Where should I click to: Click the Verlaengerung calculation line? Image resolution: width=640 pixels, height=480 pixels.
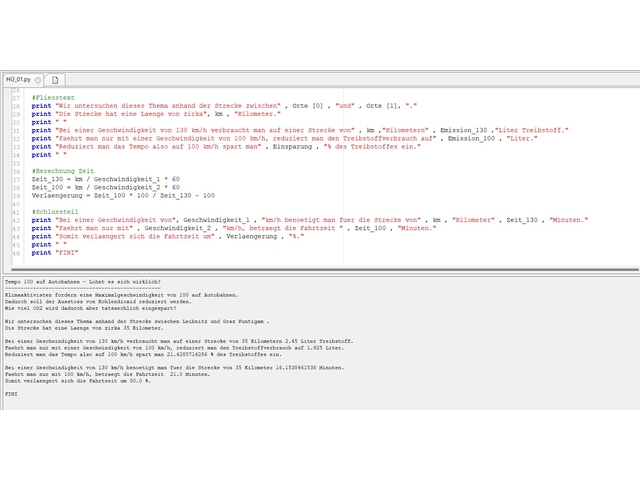pos(123,196)
